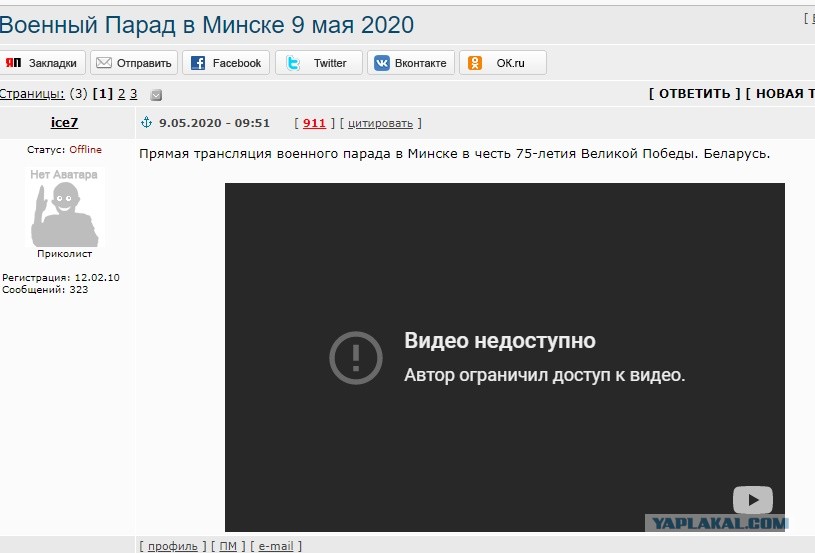Click the envelope icon in Отправить

[104, 63]
